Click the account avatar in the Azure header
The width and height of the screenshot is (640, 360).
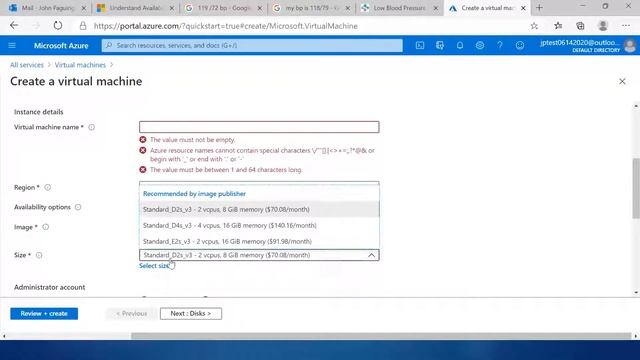[630, 45]
